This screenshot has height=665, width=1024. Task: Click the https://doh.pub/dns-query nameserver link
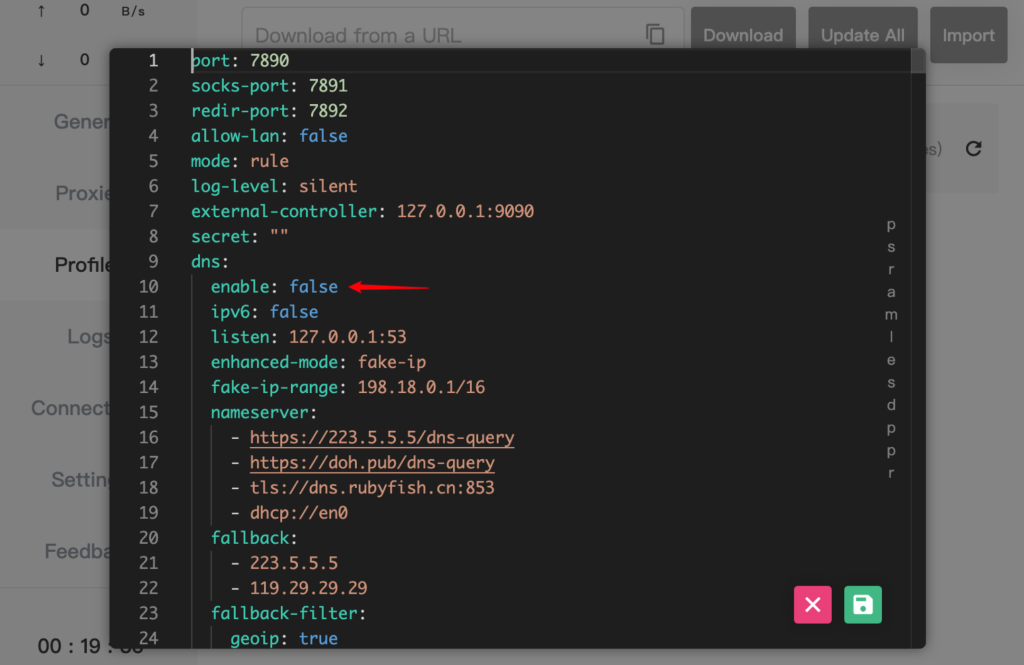click(x=372, y=463)
